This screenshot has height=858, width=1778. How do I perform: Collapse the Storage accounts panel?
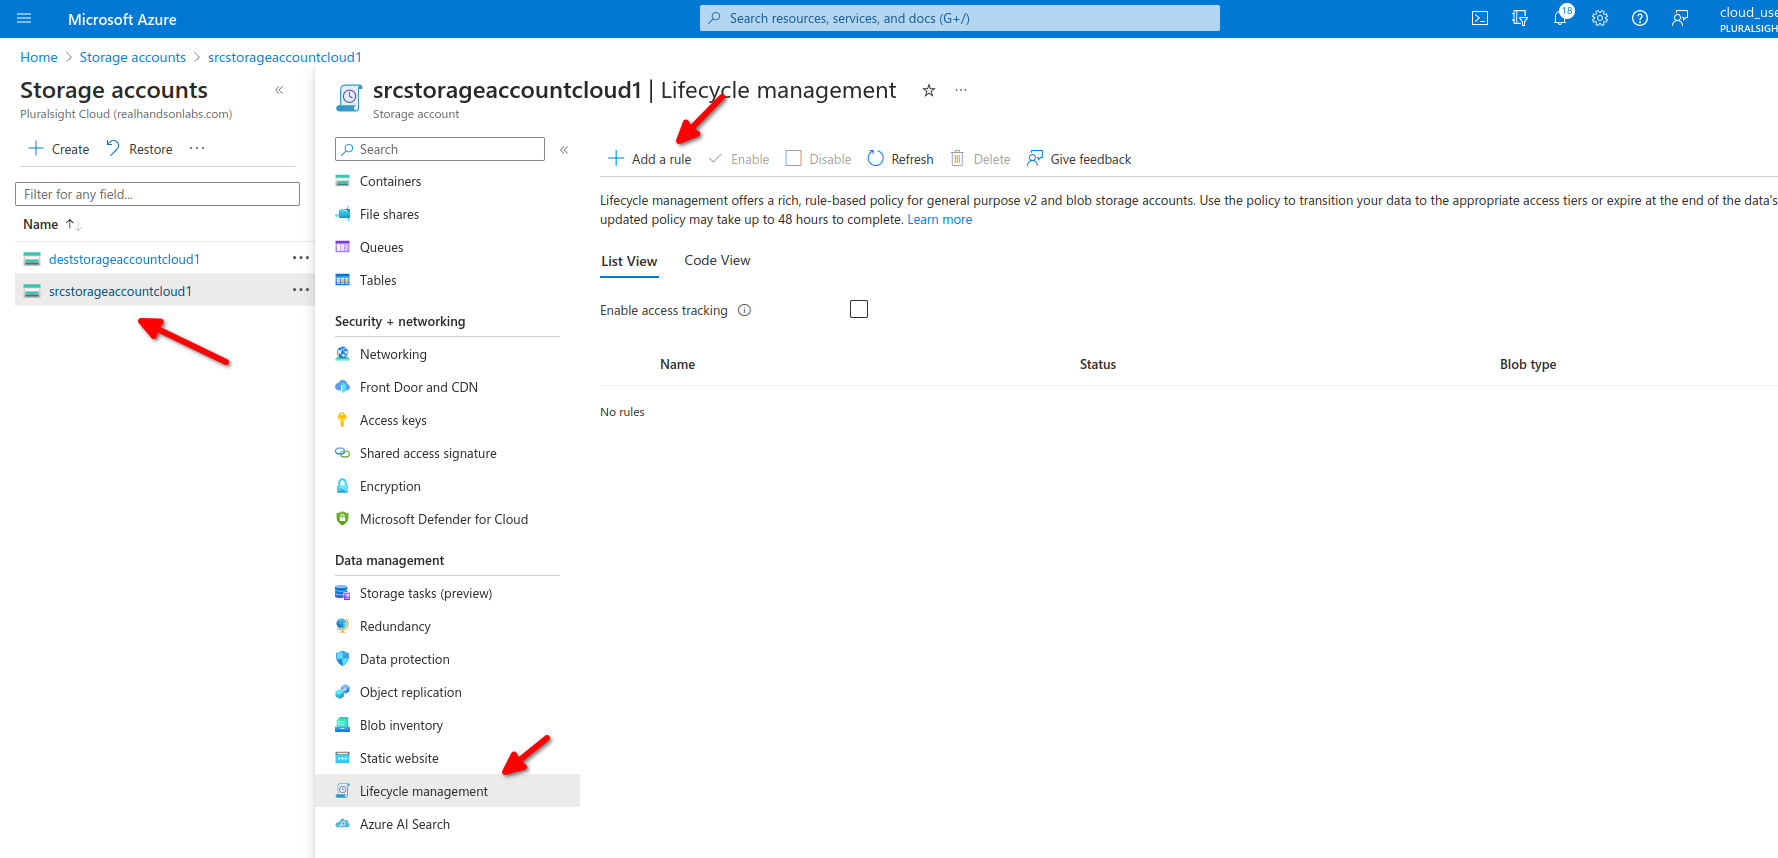279,90
